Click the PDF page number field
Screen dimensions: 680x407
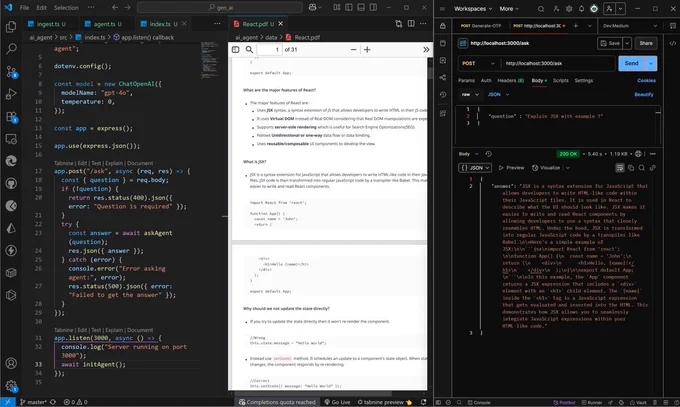pos(269,49)
